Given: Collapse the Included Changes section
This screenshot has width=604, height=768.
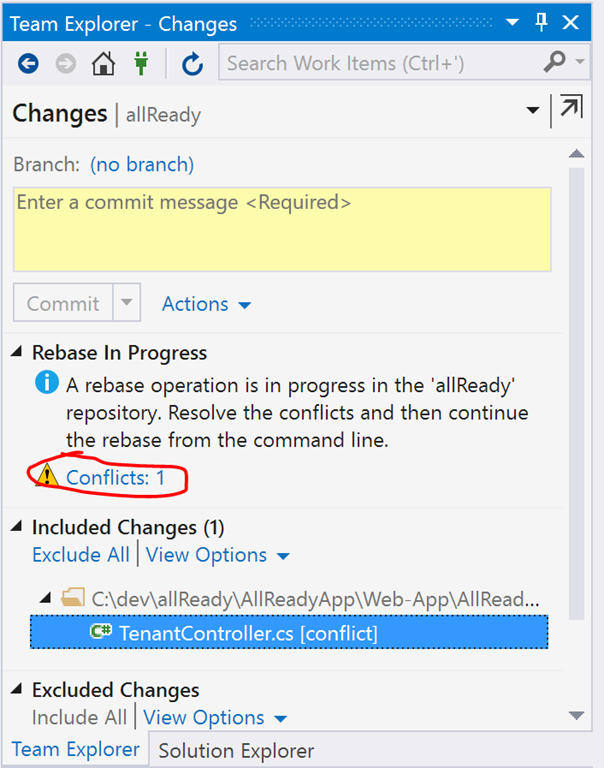Looking at the screenshot, I should [17, 526].
